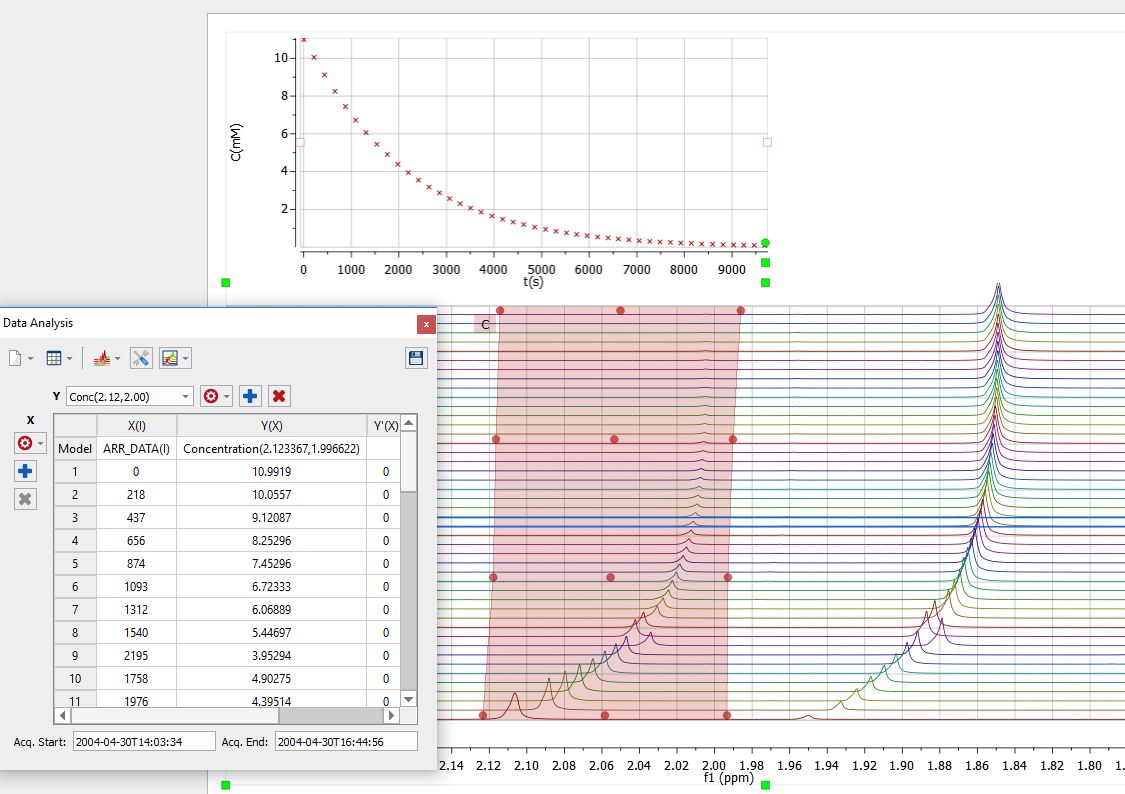The height and width of the screenshot is (794, 1125).
Task: Click the stacked spectra icon in toolbar
Action: click(x=101, y=358)
